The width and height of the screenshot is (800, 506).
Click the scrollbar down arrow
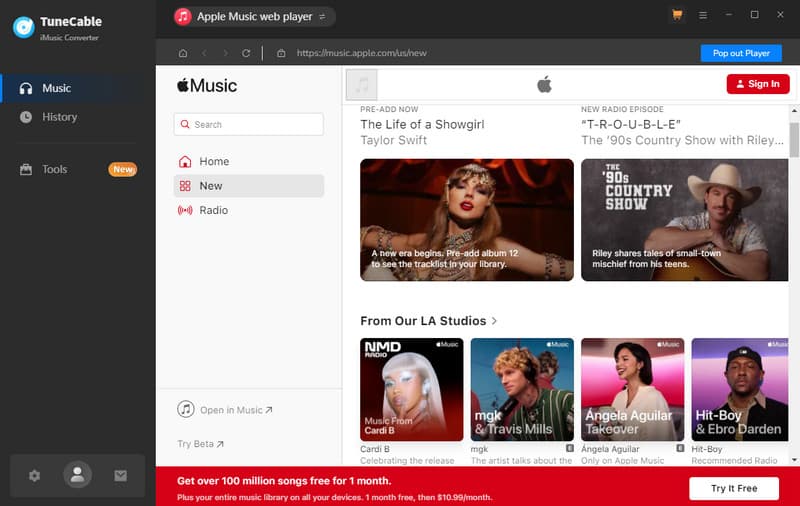coord(794,460)
